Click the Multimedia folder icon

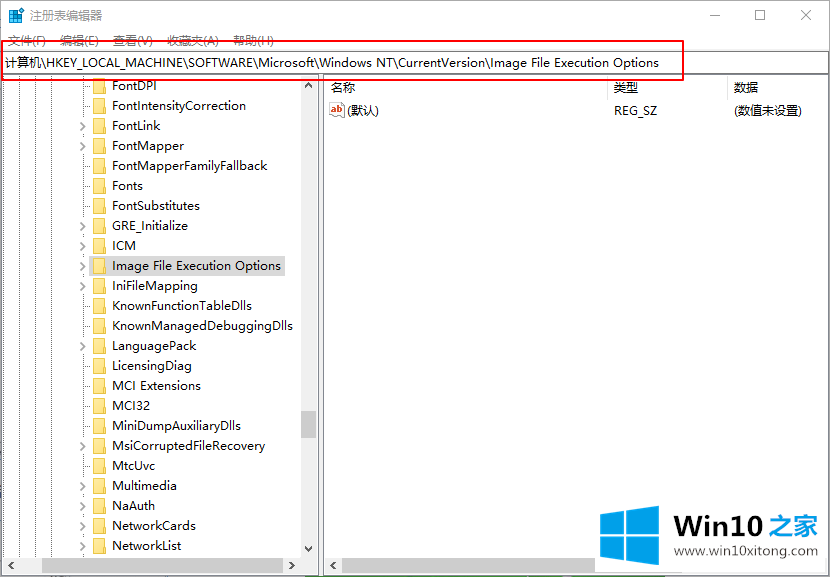click(99, 486)
